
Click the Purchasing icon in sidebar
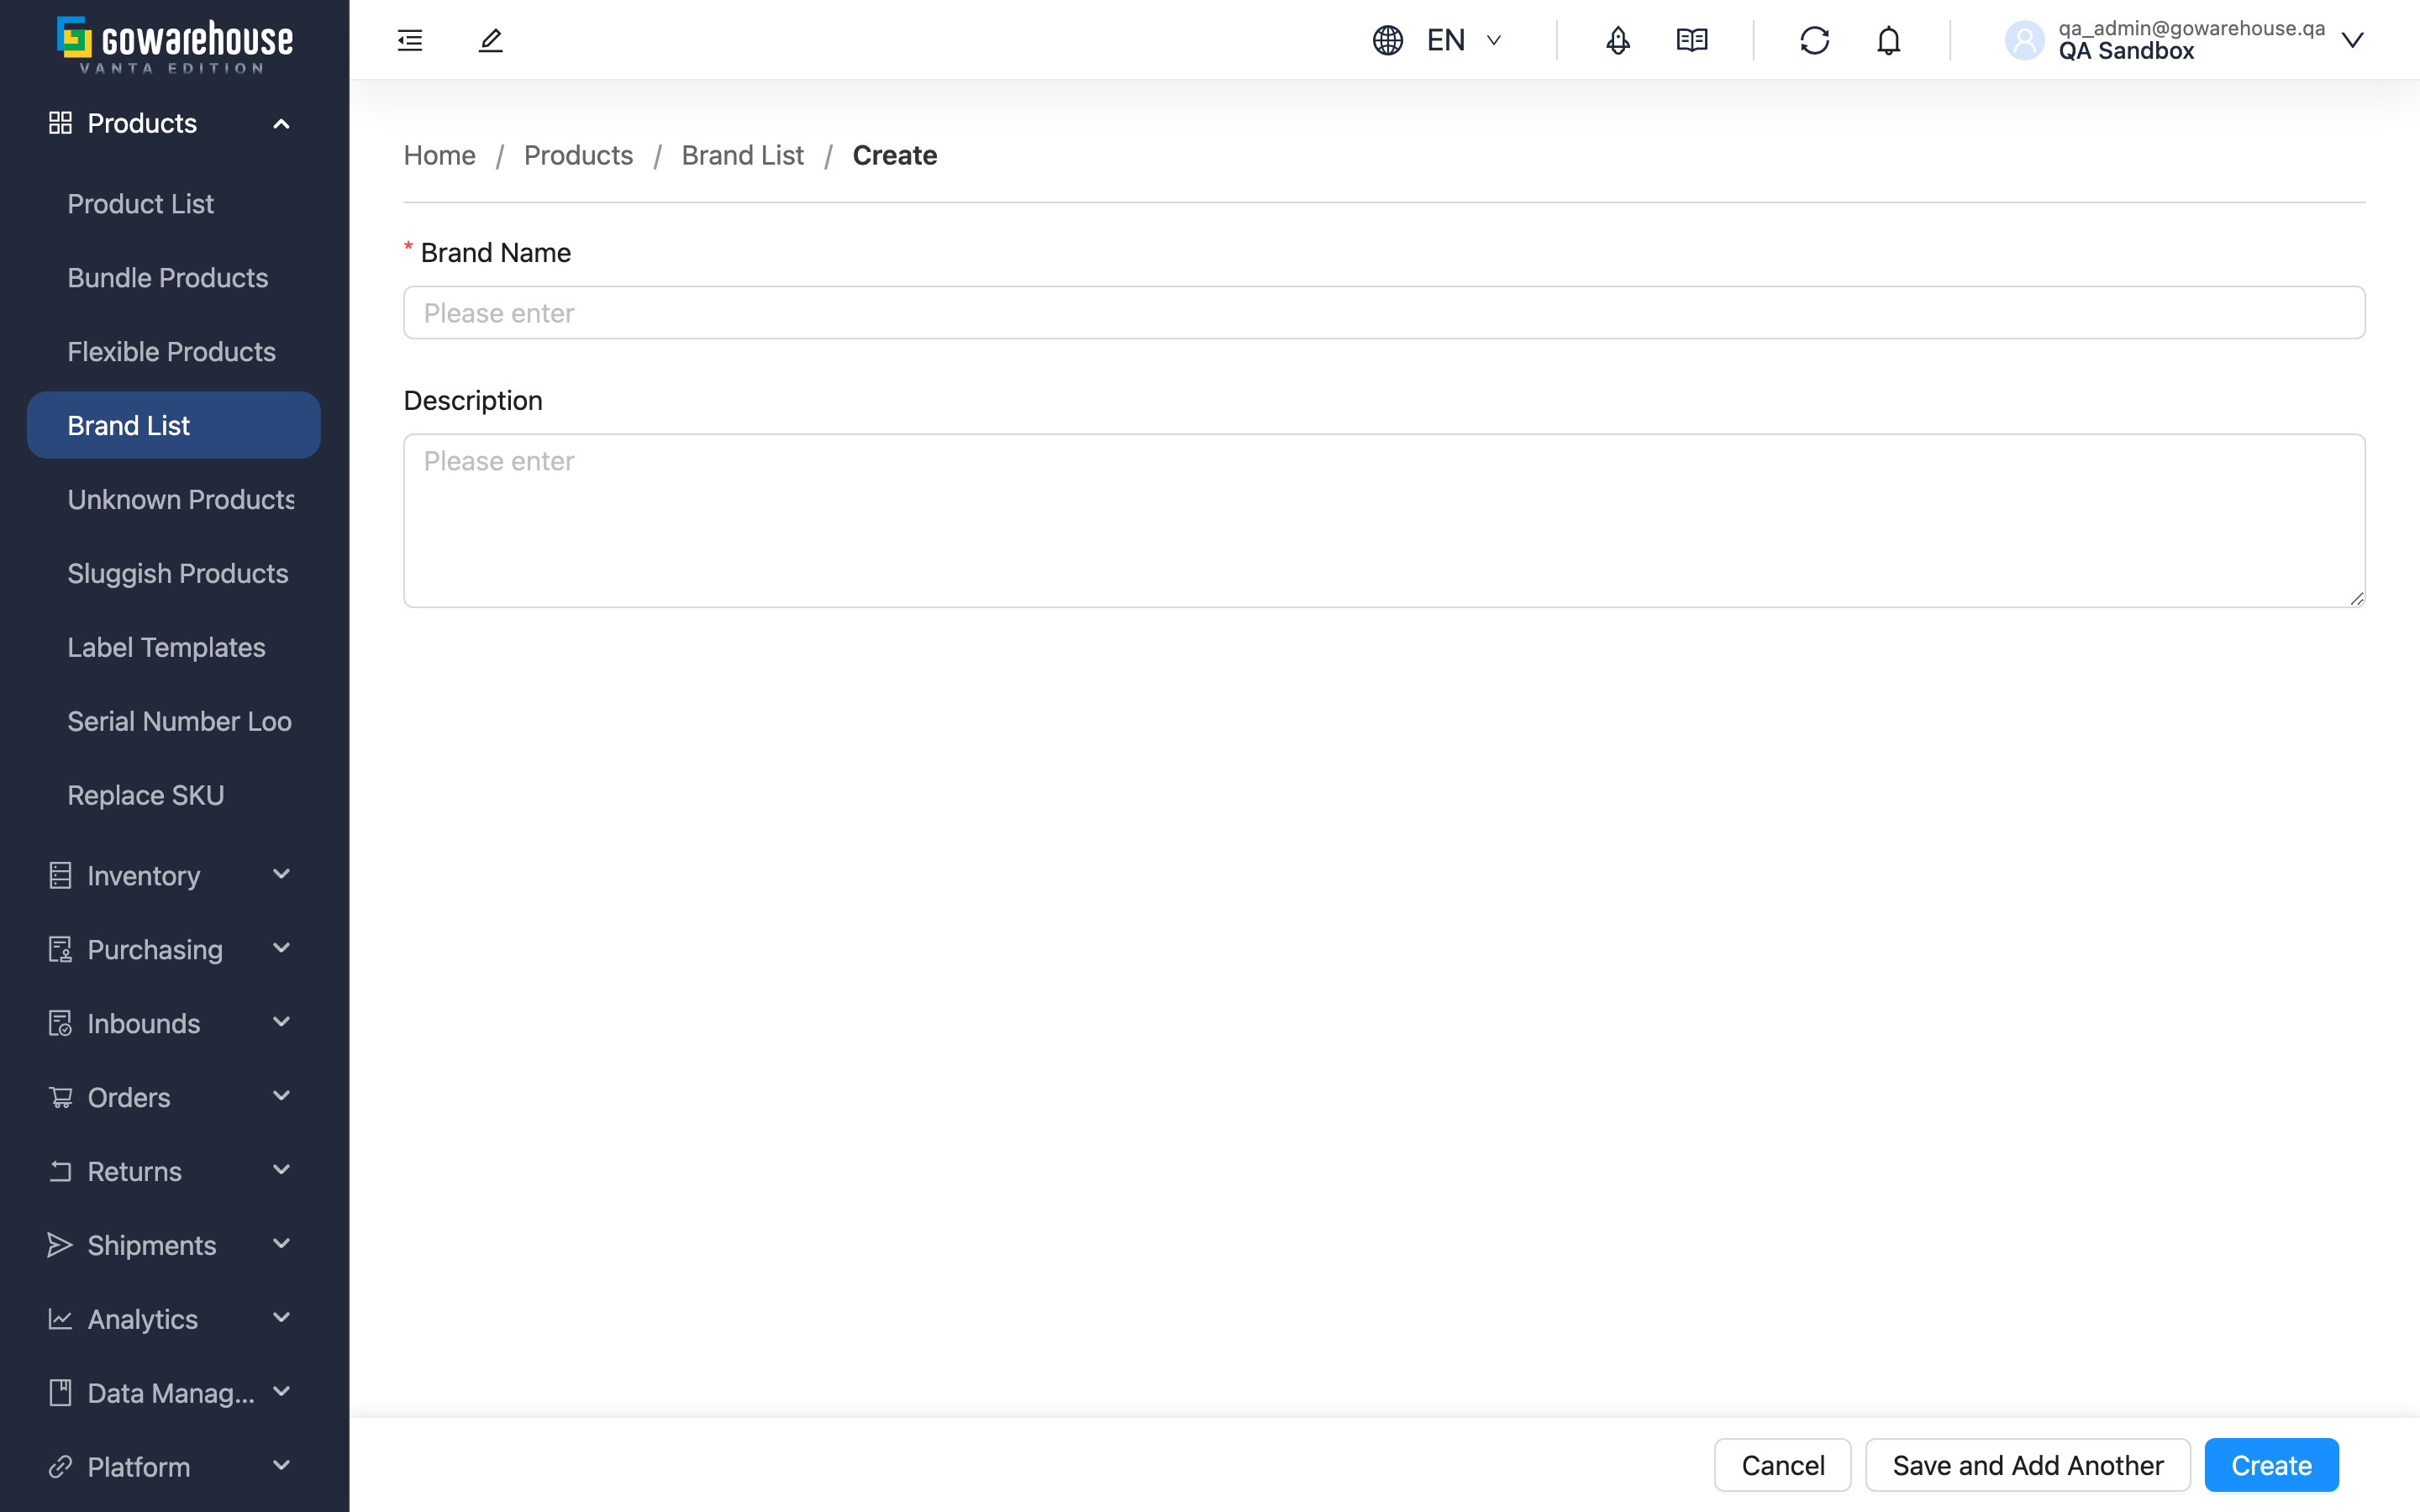click(60, 949)
